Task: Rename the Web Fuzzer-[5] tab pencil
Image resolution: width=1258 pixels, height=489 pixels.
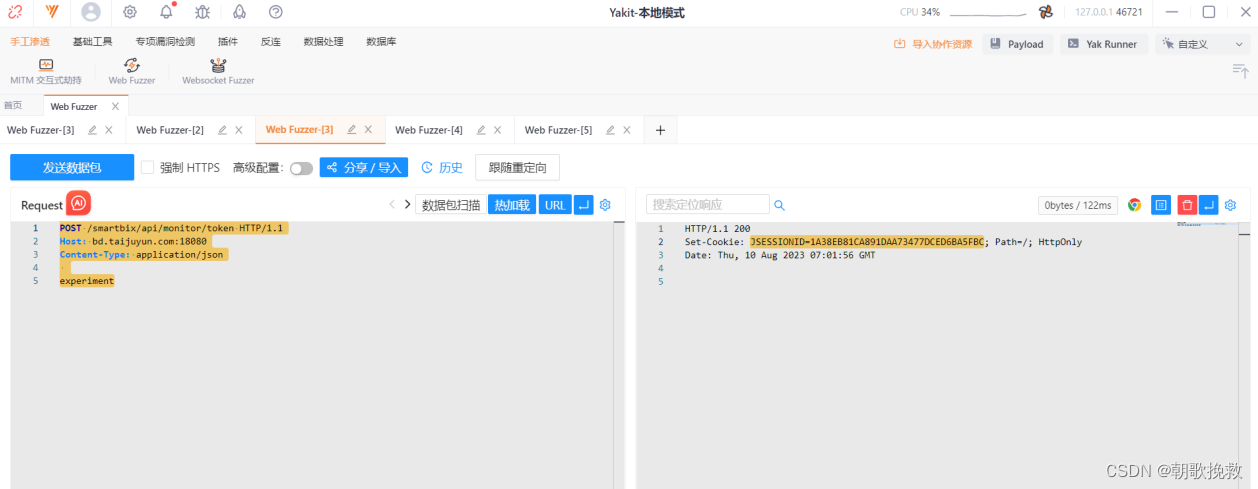Action: click(x=610, y=130)
